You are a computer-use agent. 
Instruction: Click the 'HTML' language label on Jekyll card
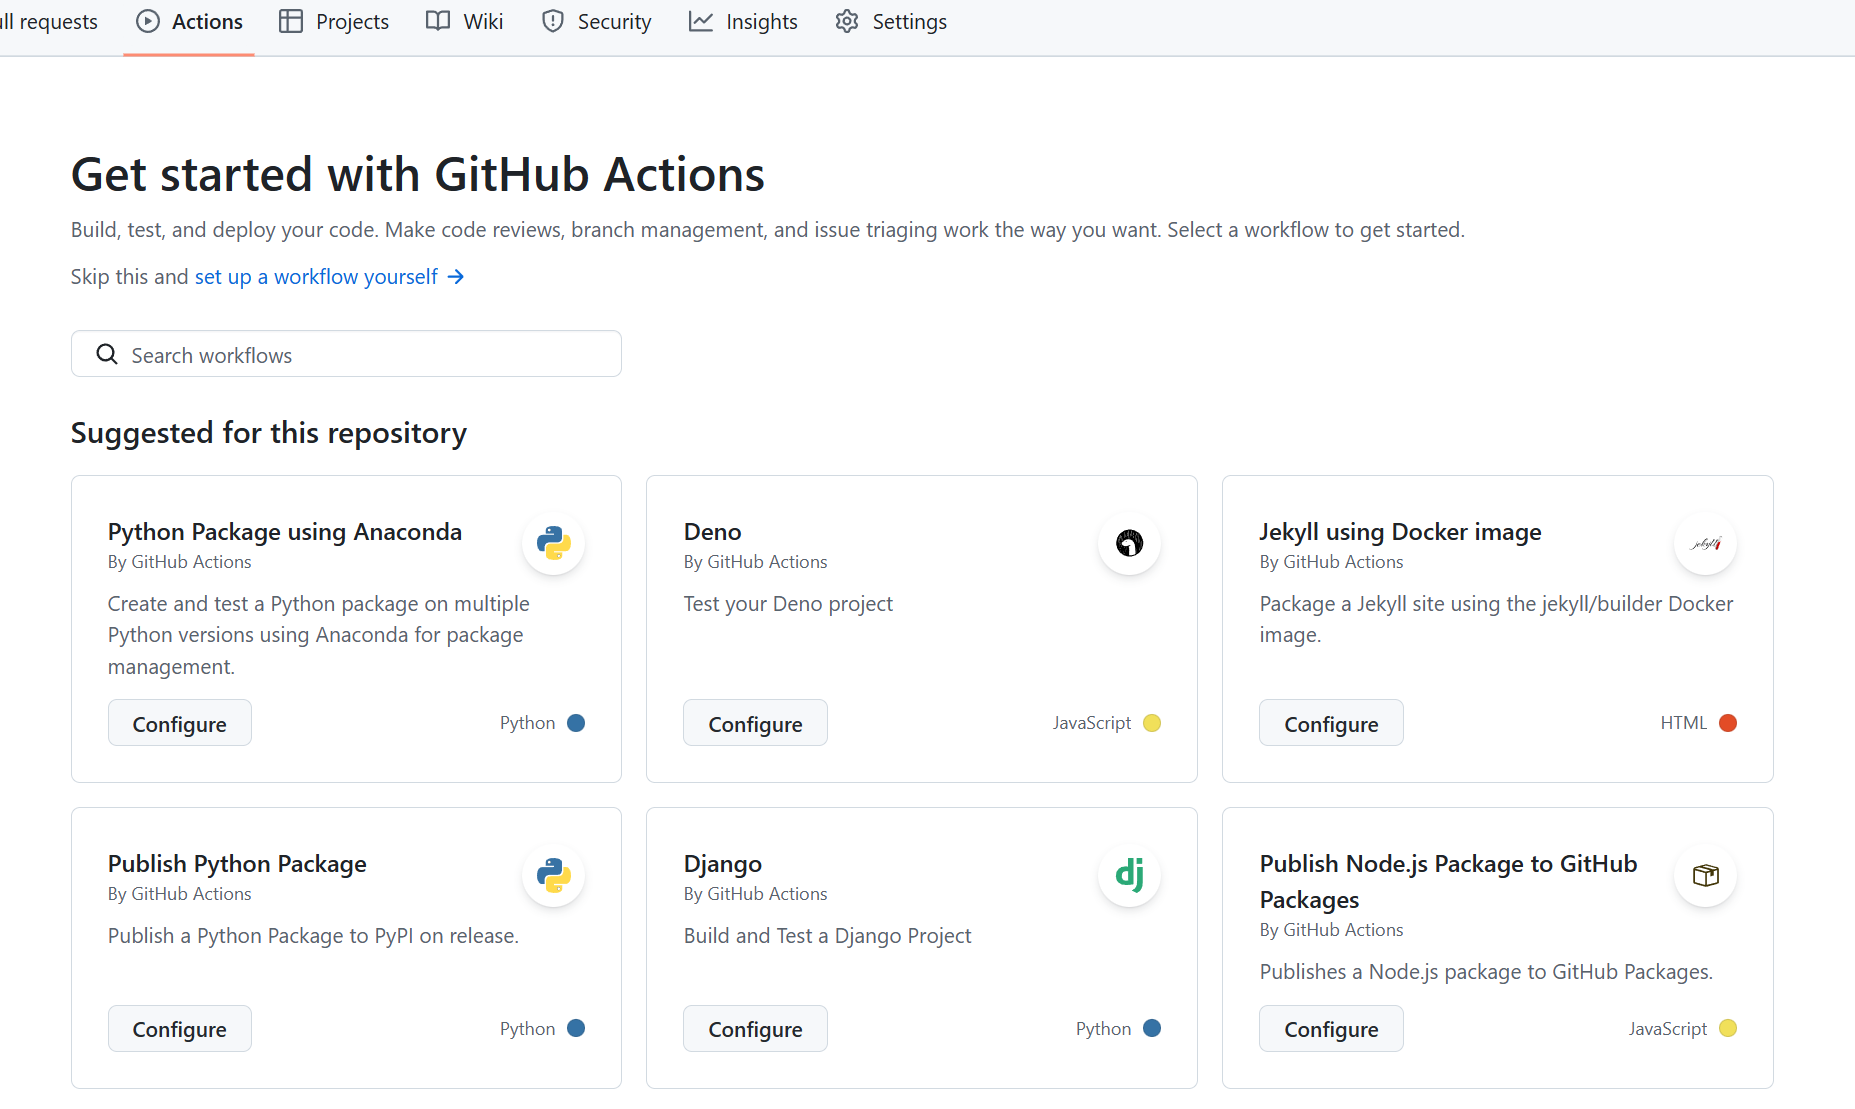coord(1684,723)
